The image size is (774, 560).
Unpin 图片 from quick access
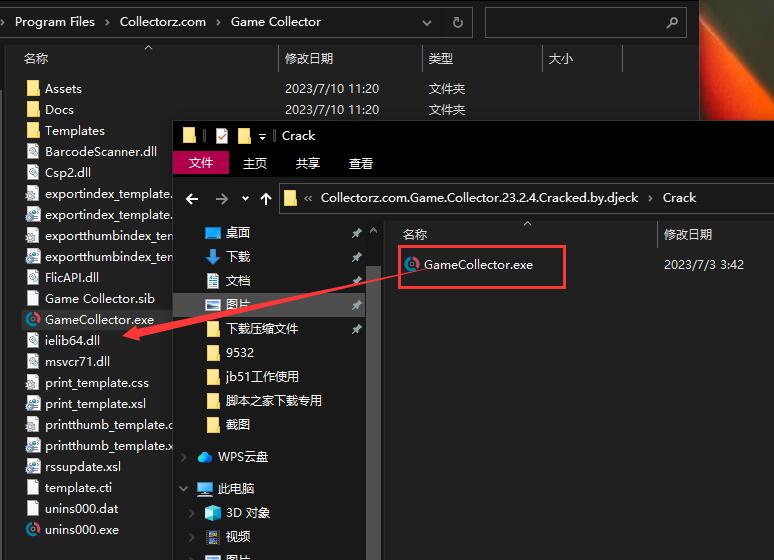(x=356, y=305)
